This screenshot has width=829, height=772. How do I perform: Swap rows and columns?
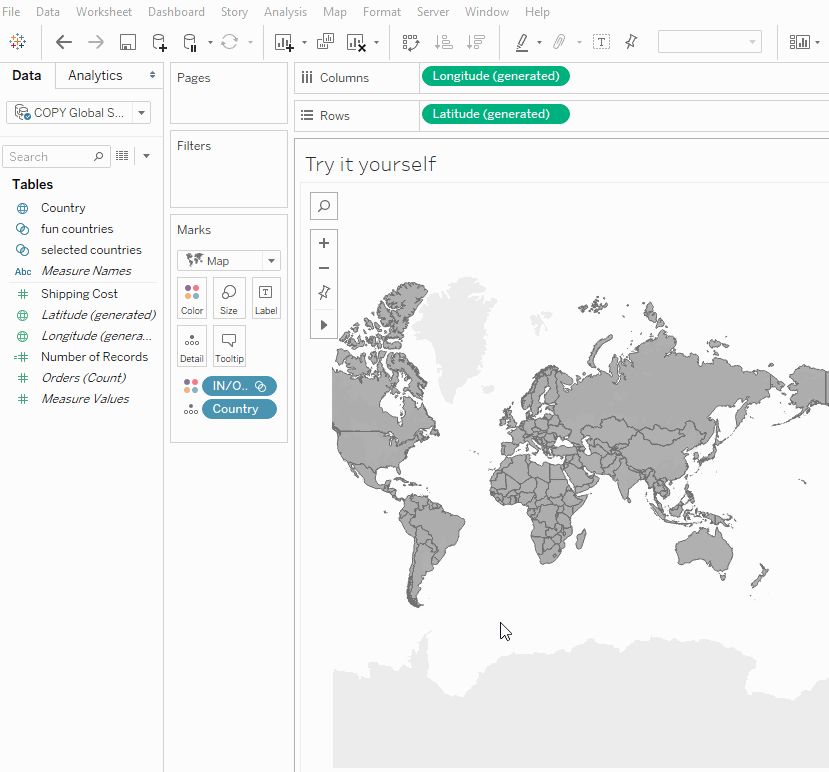click(x=410, y=42)
